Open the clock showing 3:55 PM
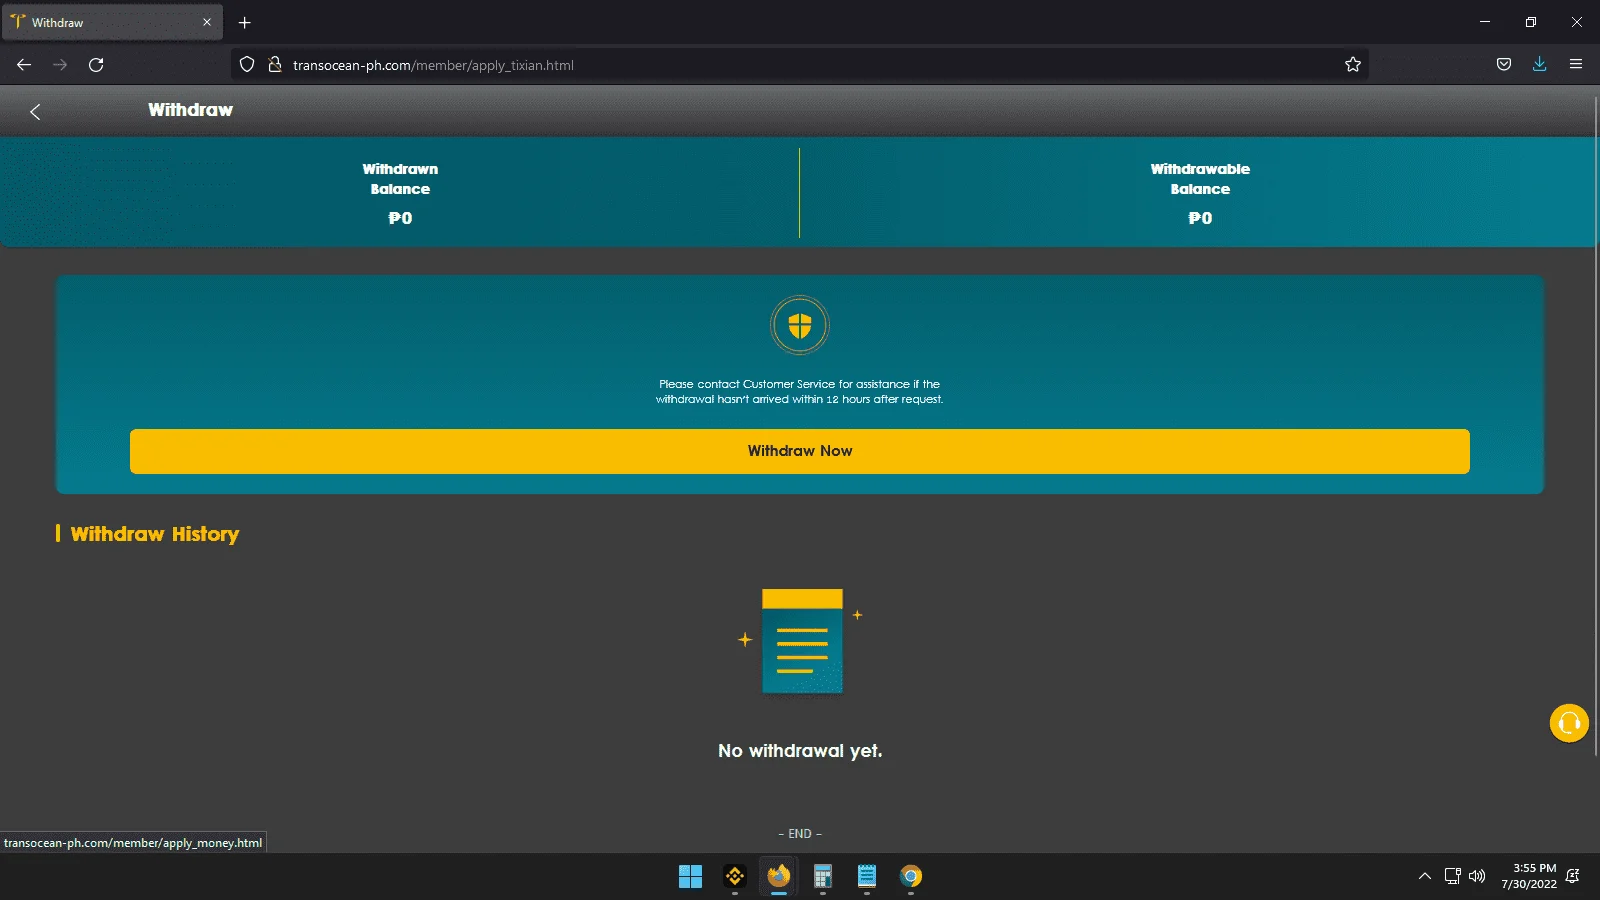 1528,876
